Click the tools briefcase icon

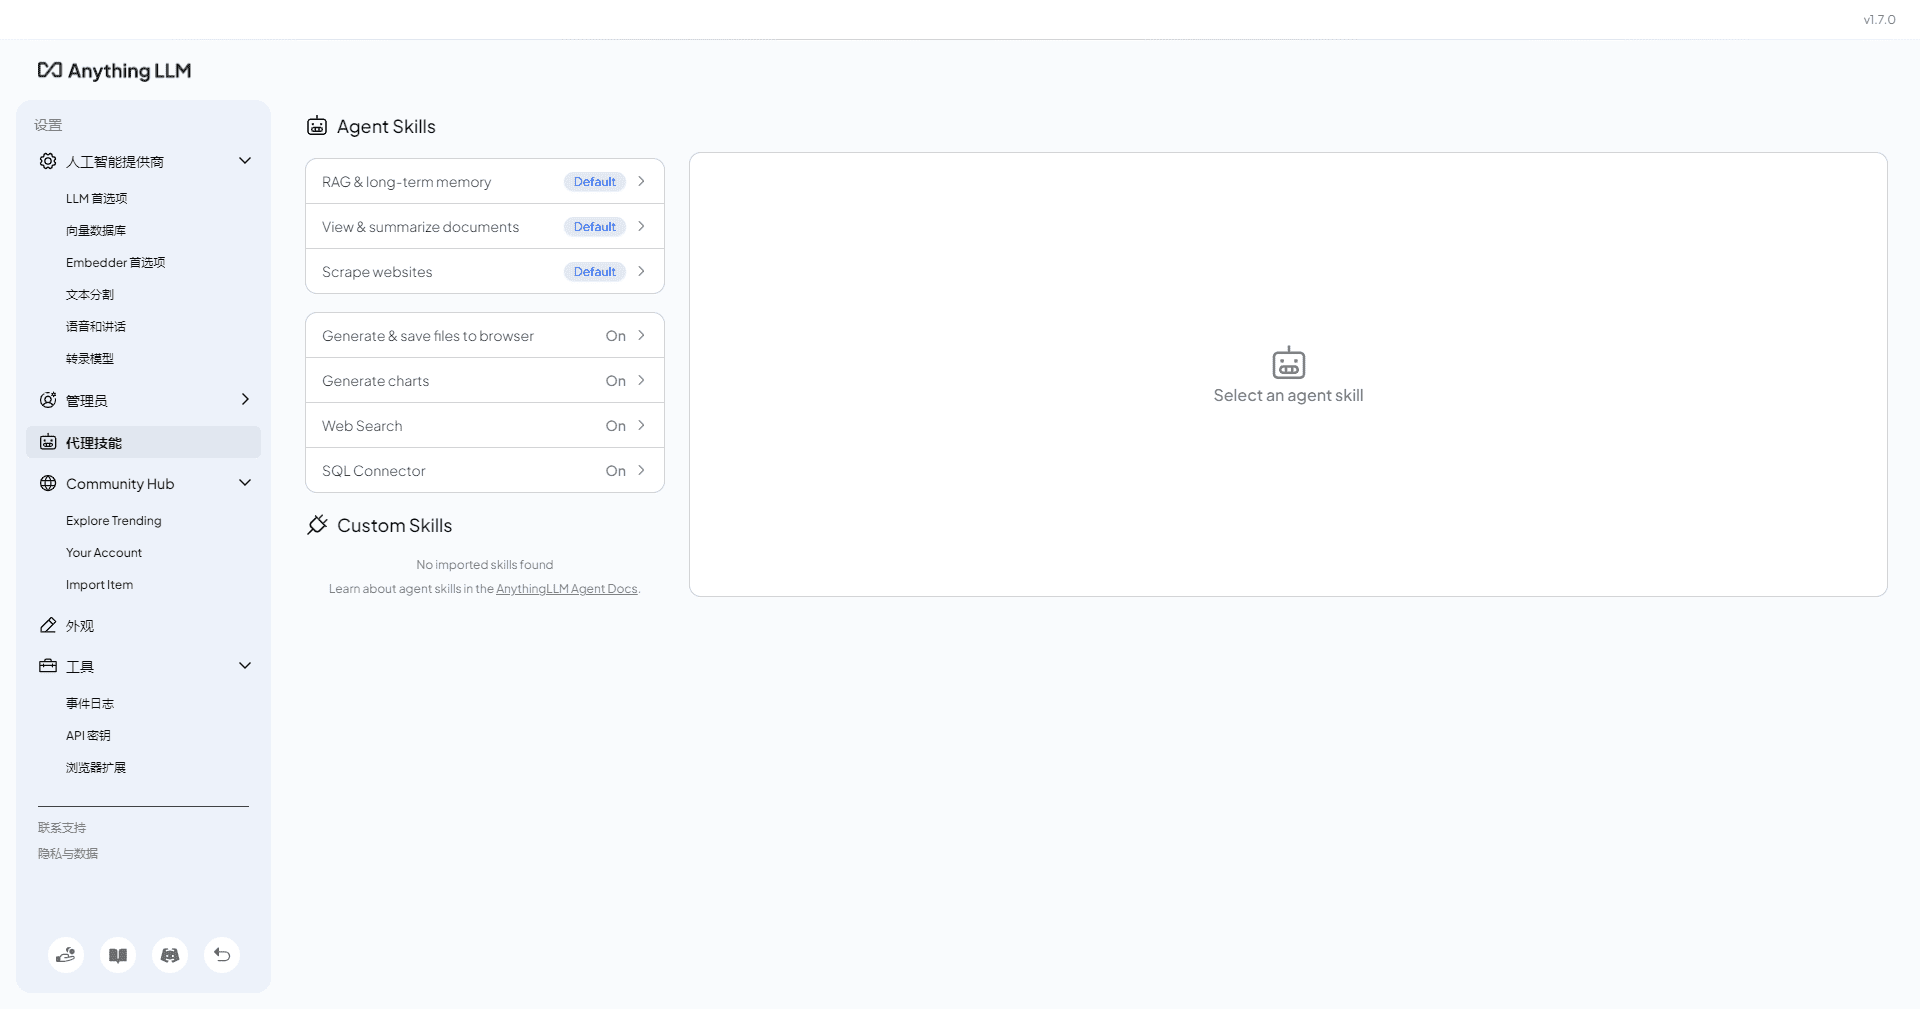[48, 666]
